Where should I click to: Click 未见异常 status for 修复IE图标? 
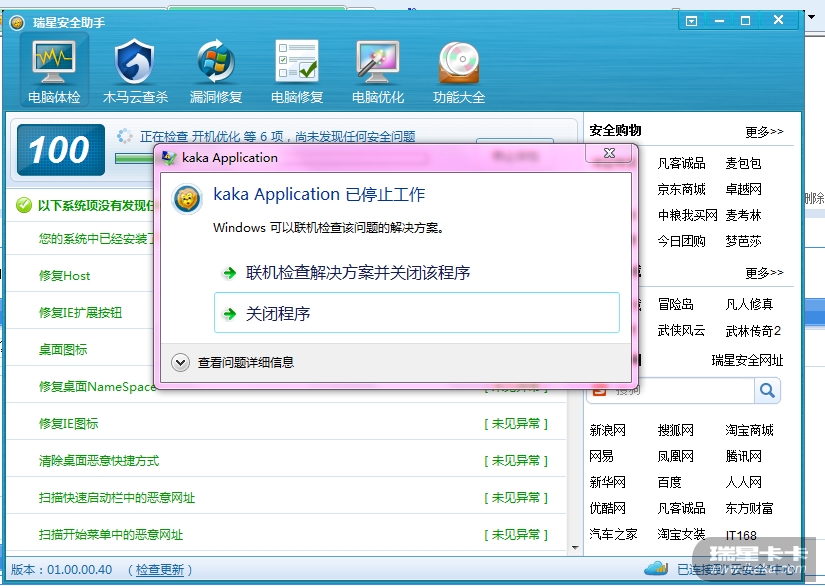pyautogui.click(x=516, y=424)
